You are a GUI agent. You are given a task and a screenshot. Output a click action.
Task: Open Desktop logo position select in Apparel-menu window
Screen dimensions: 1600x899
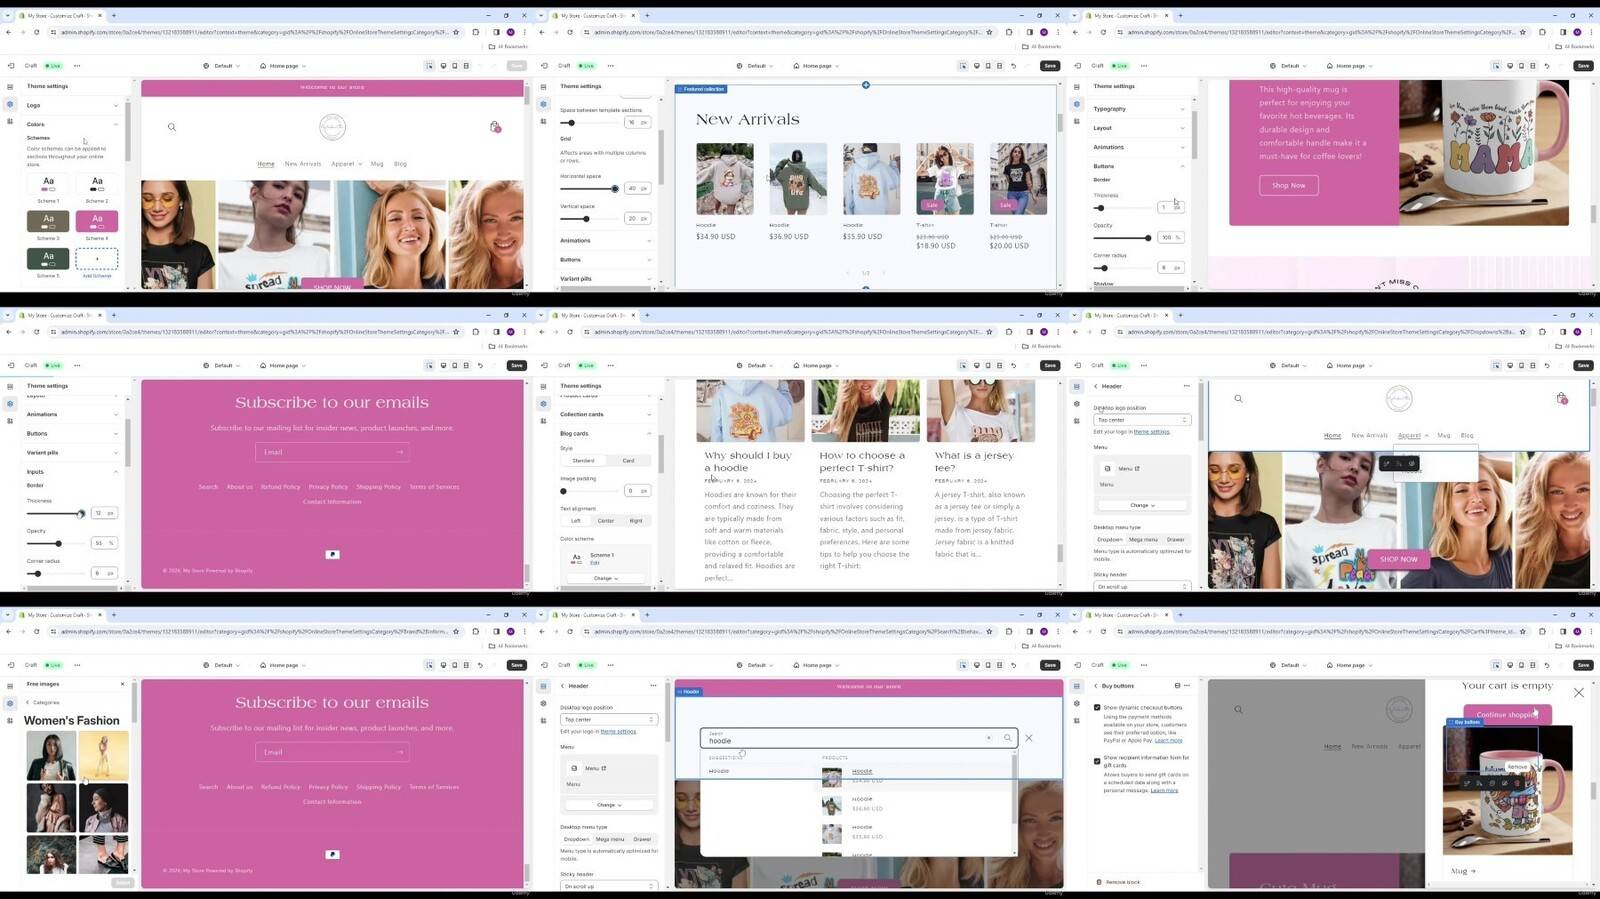[1141, 420]
